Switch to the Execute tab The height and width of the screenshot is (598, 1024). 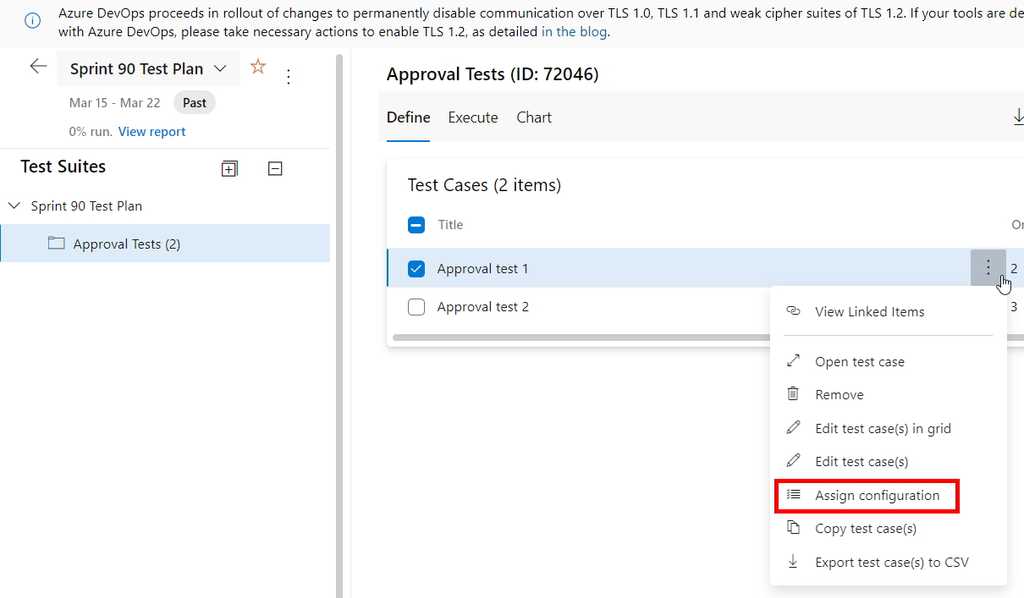click(x=472, y=117)
